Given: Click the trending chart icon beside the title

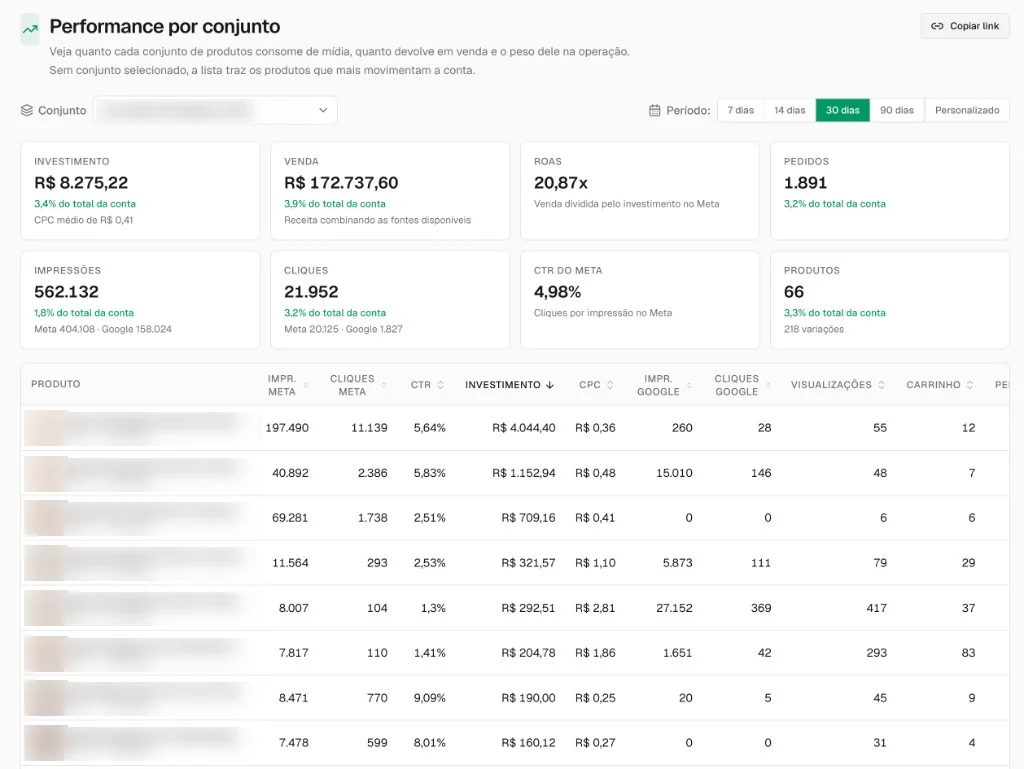Looking at the screenshot, I should [x=30, y=29].
